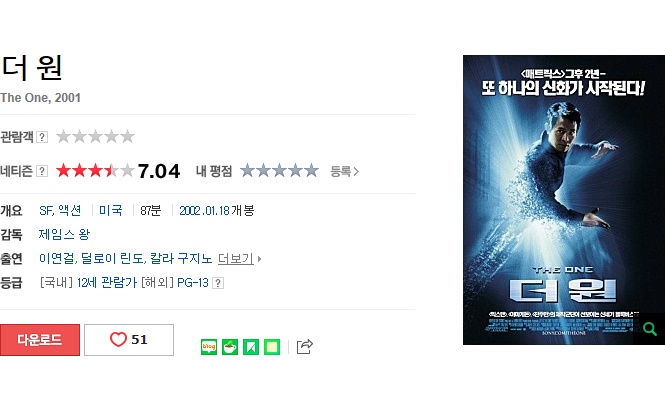Open the 12세 관람가 rating link
665x419 pixels.
coord(106,283)
